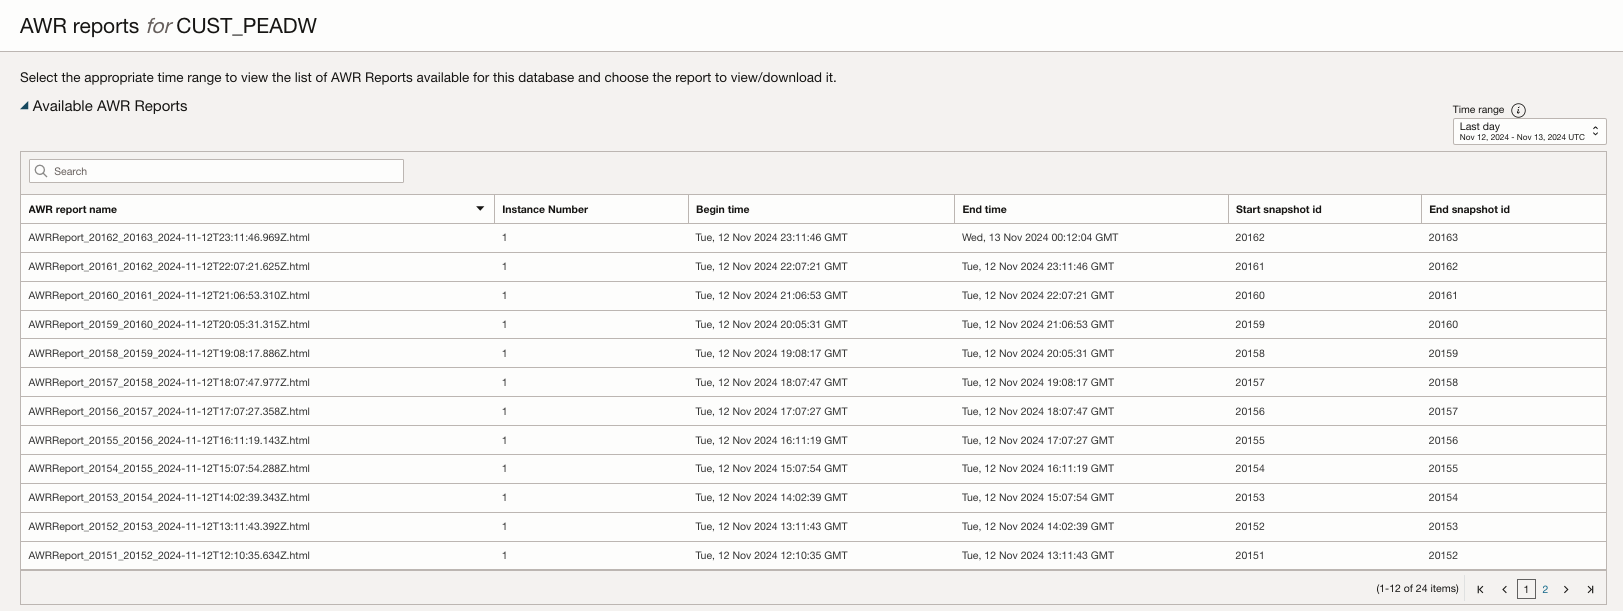Select current page 1 button
The image size is (1623, 611).
pyautogui.click(x=1526, y=589)
